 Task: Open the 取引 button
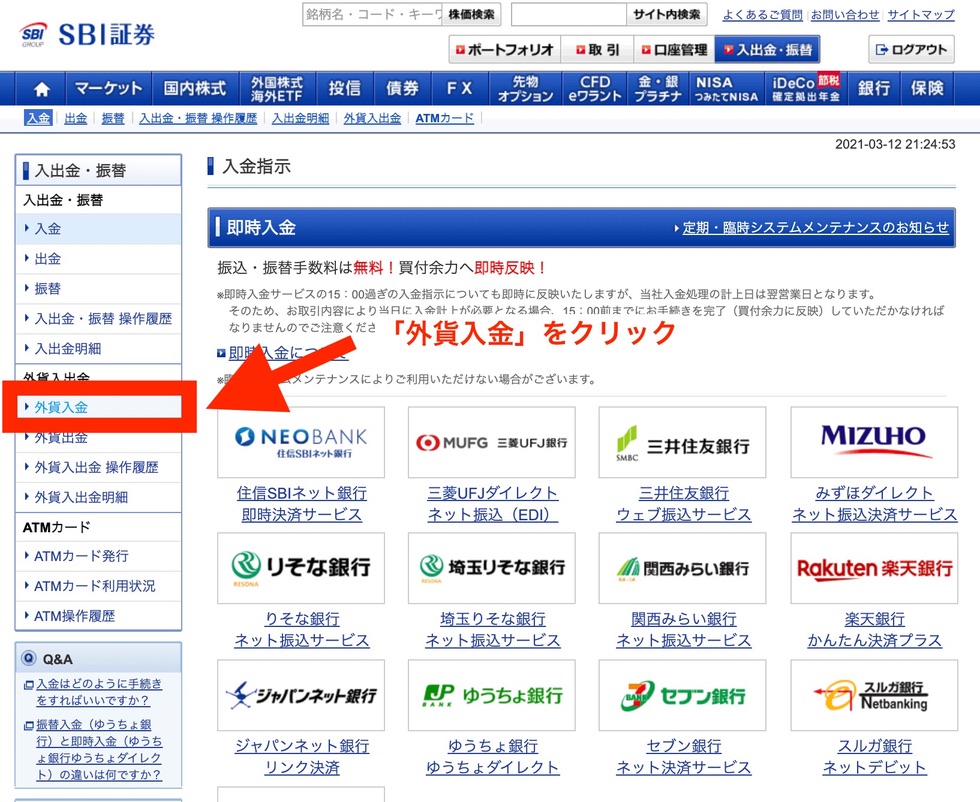[x=598, y=49]
